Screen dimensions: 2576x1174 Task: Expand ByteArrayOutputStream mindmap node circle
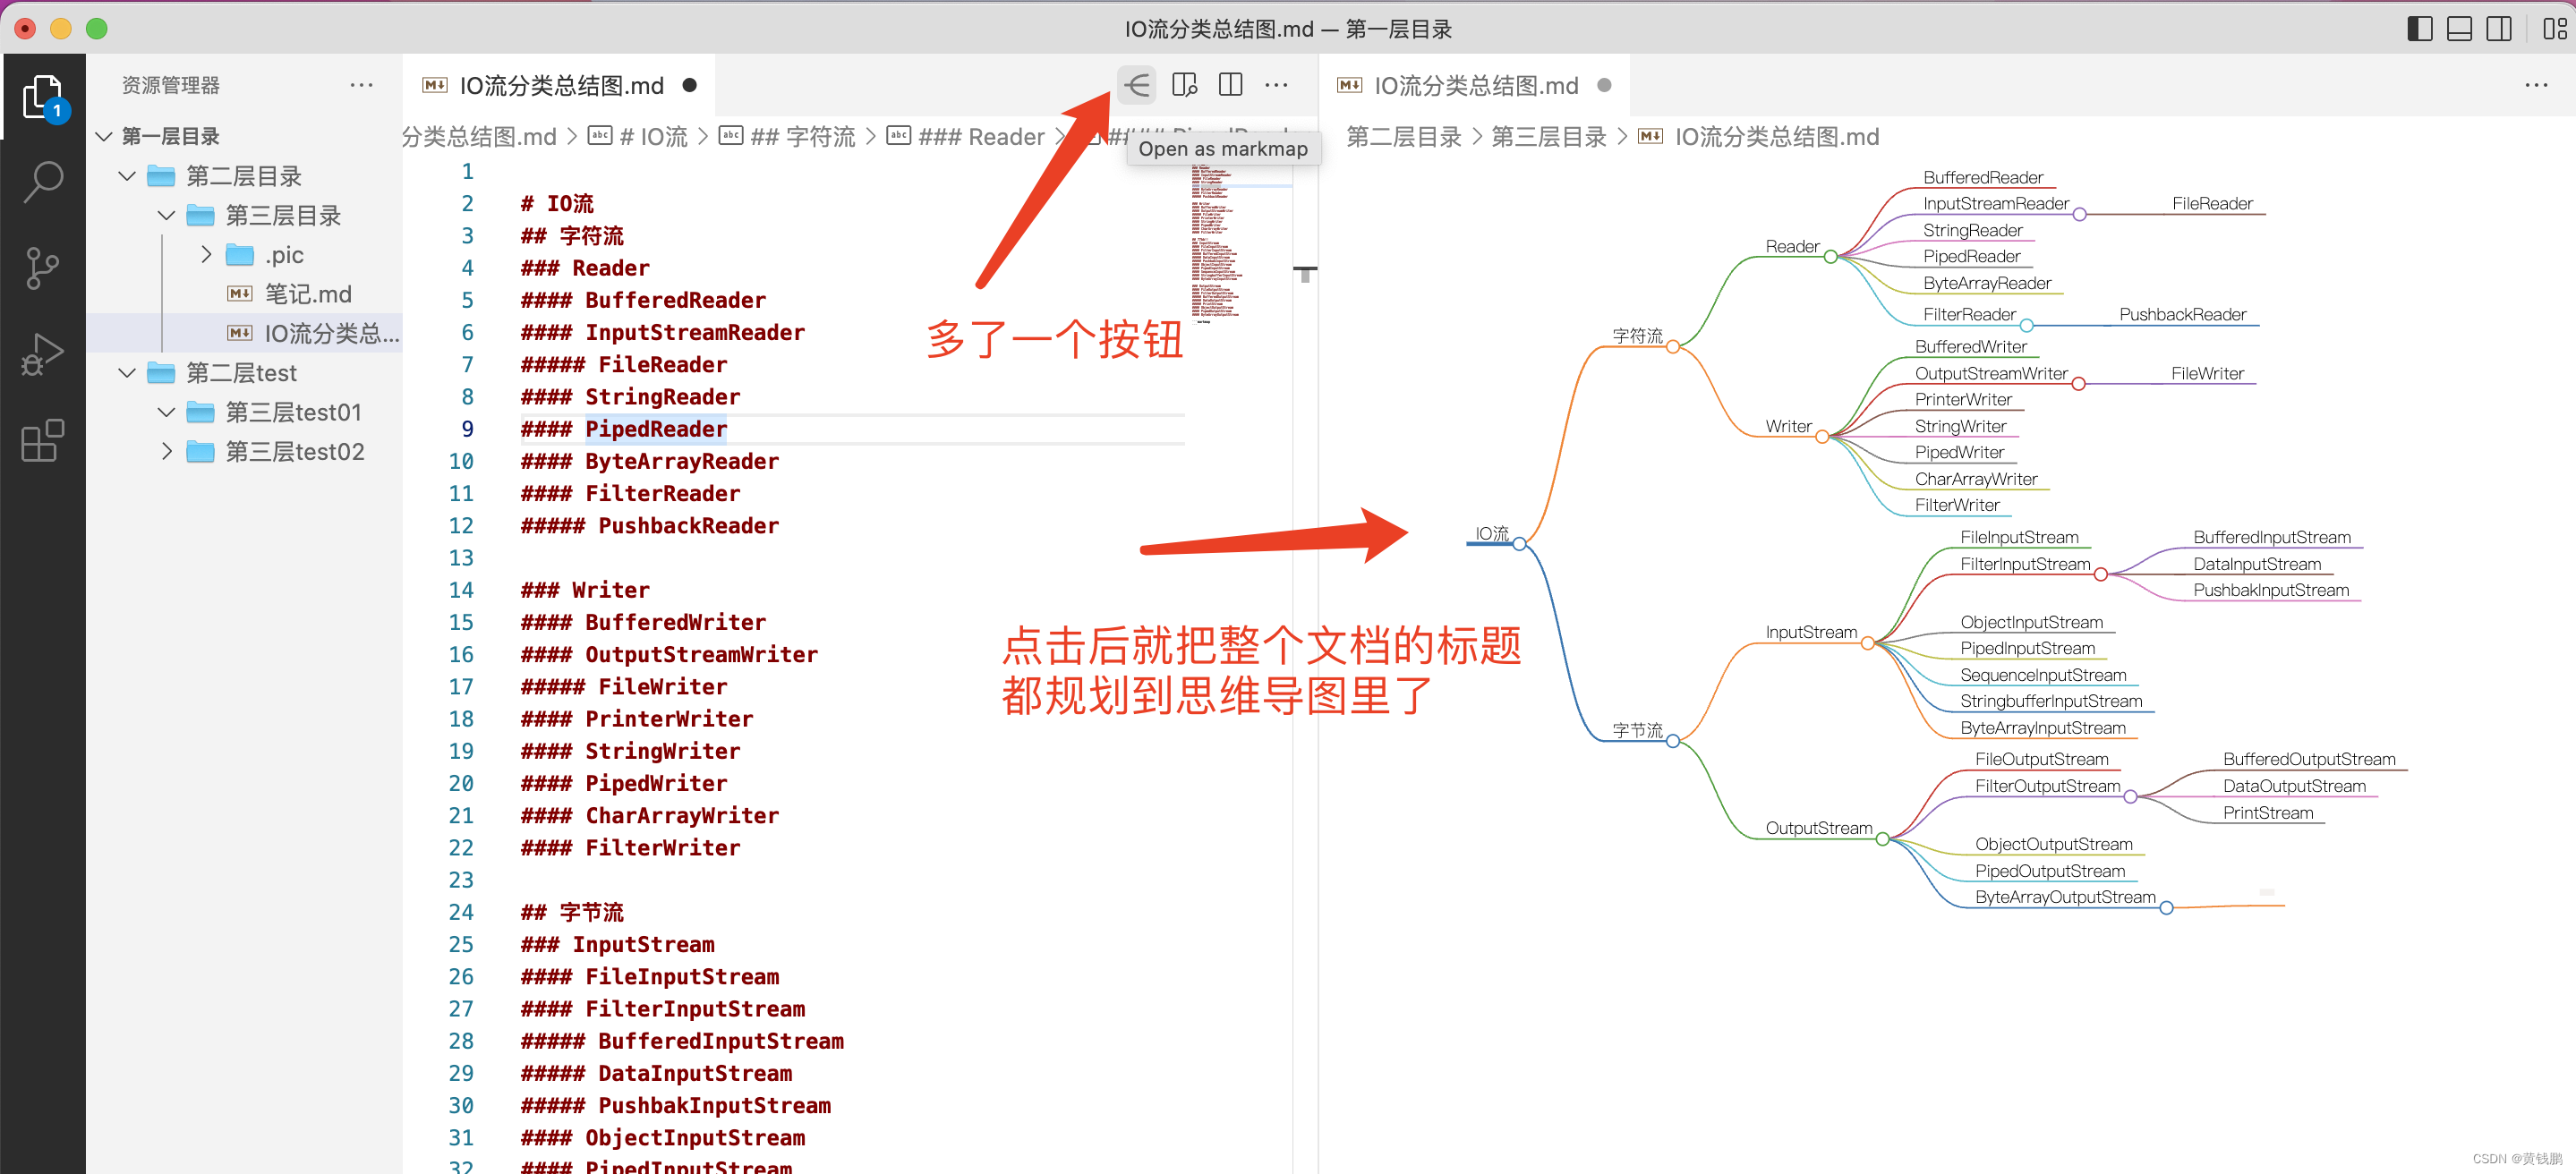(x=2166, y=908)
